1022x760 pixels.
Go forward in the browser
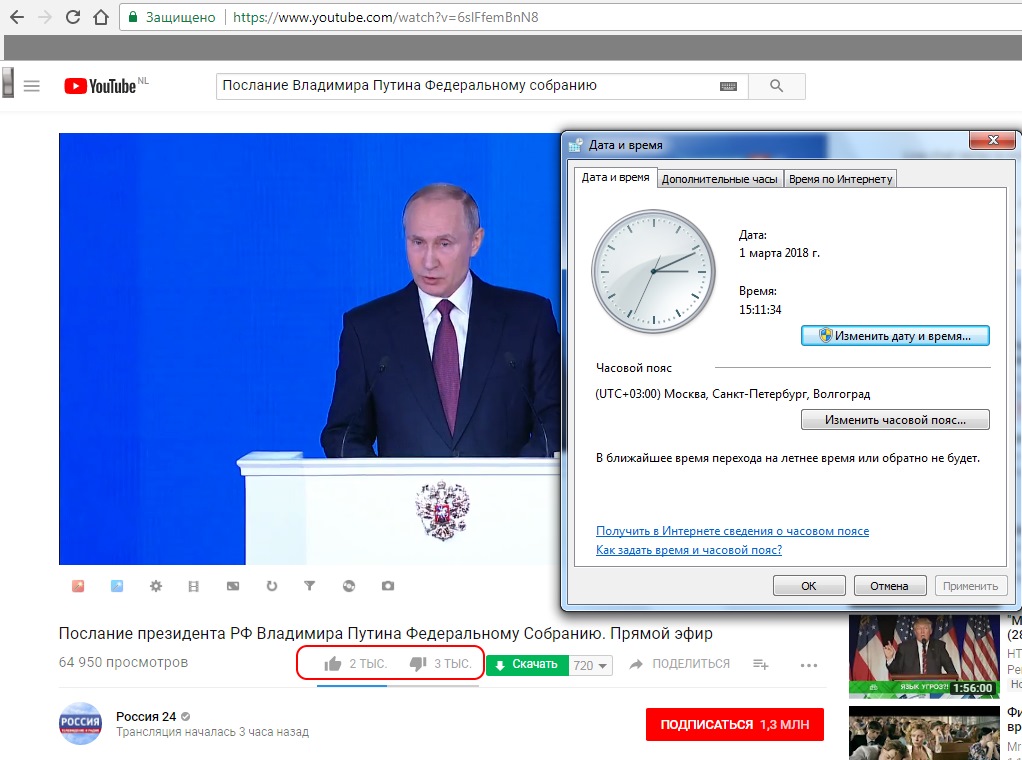point(45,18)
